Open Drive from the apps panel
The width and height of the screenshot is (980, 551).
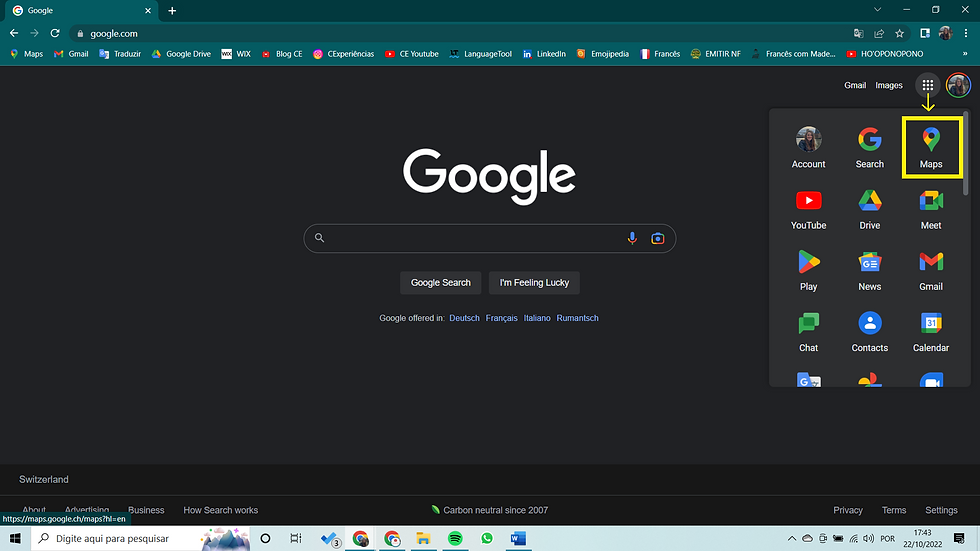[x=869, y=209]
